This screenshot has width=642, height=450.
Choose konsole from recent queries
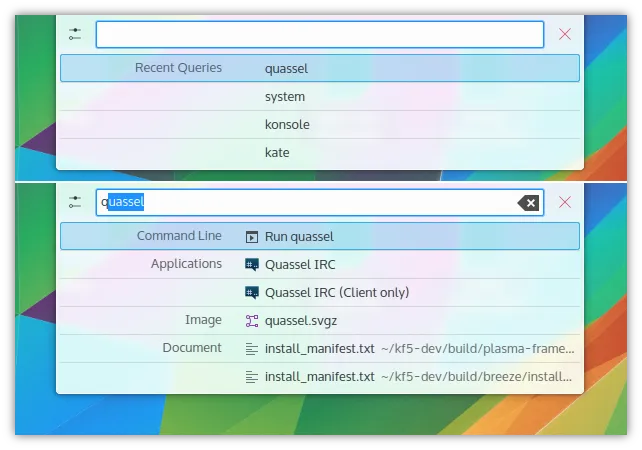(x=287, y=125)
